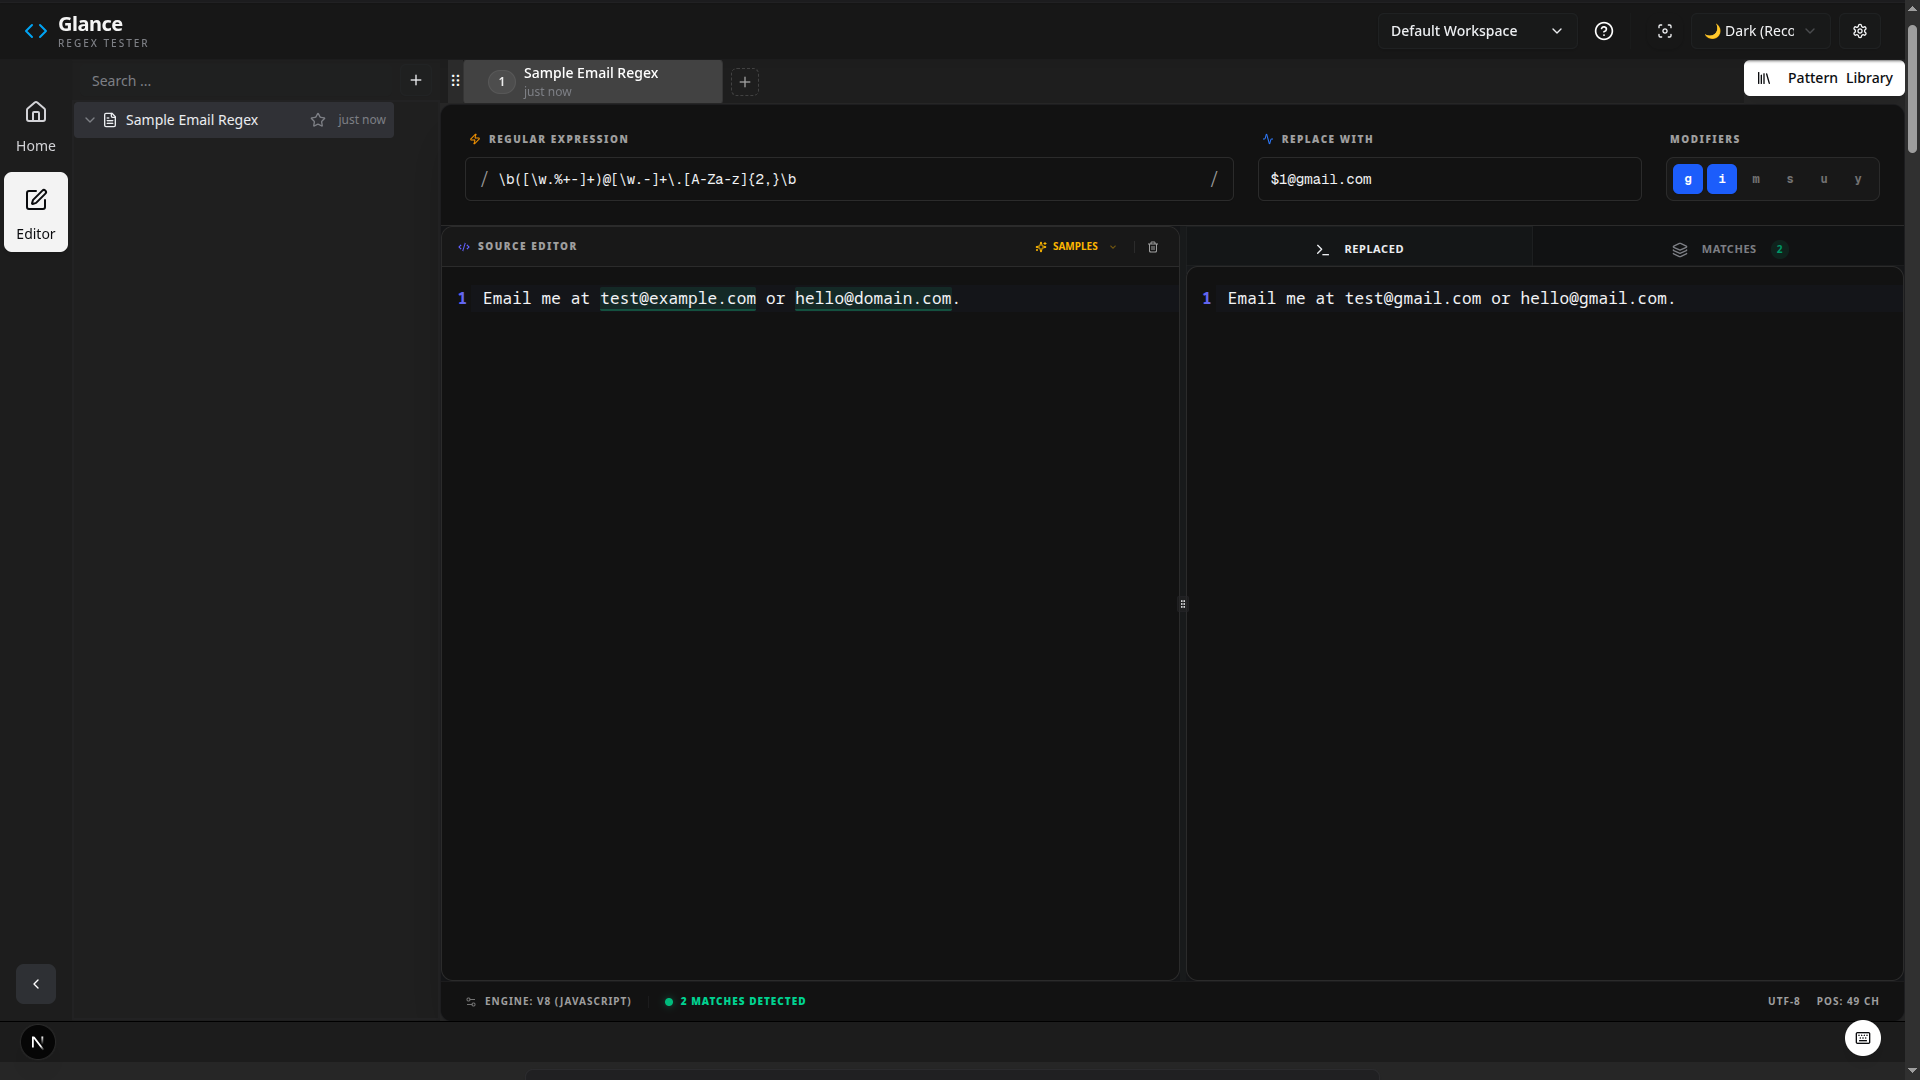Open the Default Workspace dropdown
Screen dimensions: 1920x1080
tap(1477, 31)
